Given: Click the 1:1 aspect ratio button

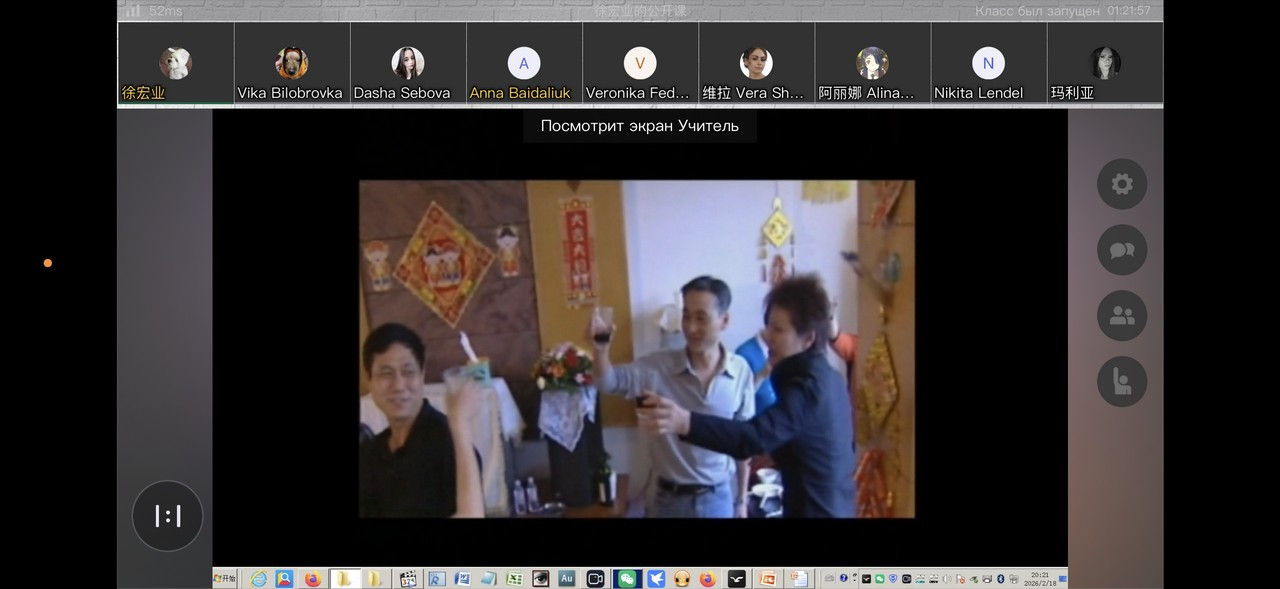Looking at the screenshot, I should 167,516.
